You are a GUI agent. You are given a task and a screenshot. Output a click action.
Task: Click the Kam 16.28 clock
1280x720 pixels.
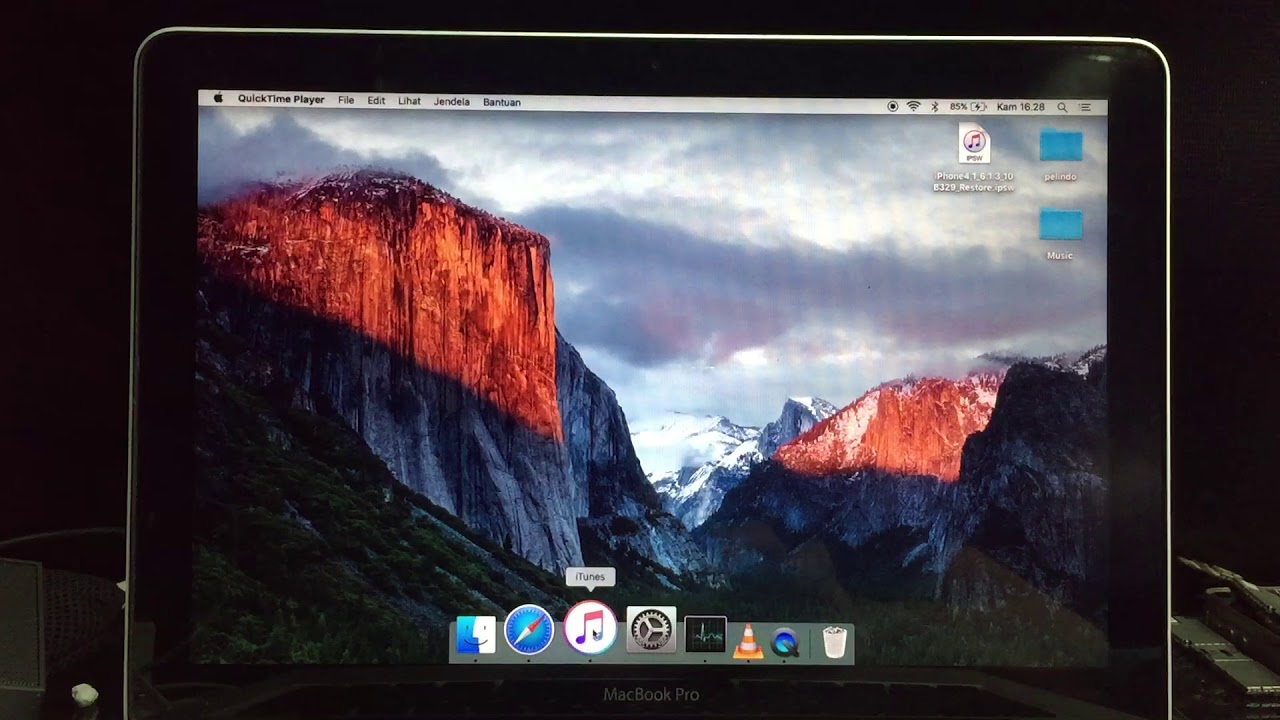(x=1021, y=107)
